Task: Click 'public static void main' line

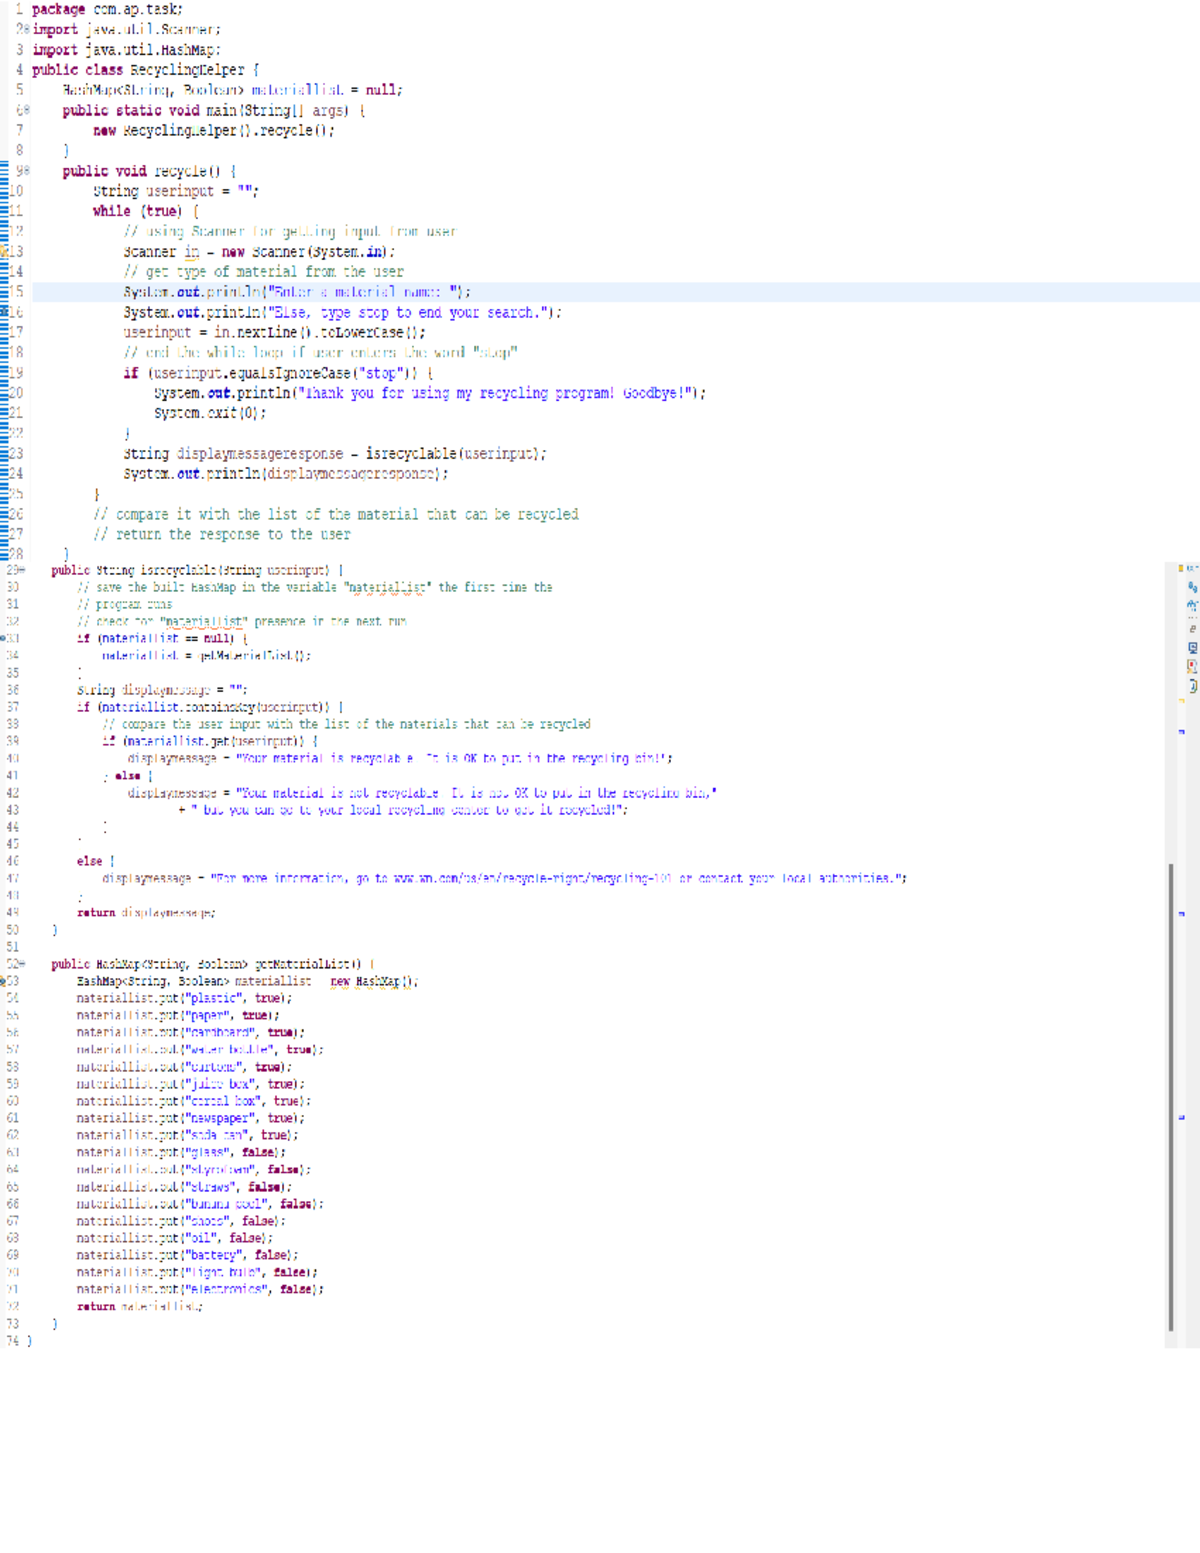Action: pyautogui.click(x=213, y=111)
